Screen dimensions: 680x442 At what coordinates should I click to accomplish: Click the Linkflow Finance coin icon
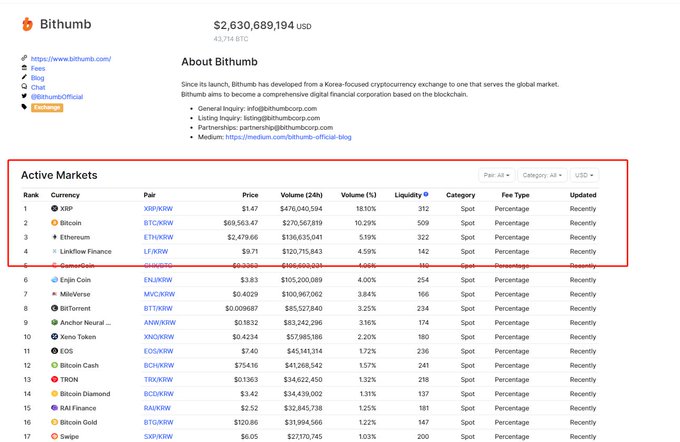pyautogui.click(x=54, y=251)
